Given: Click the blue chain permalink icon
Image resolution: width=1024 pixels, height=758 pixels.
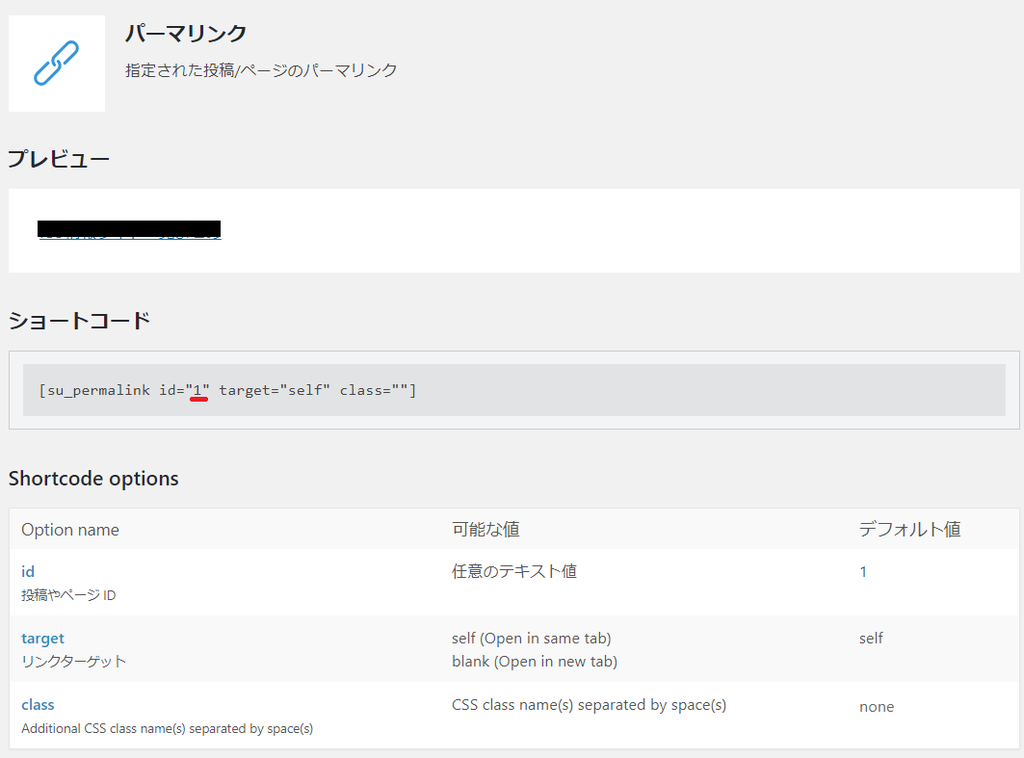Looking at the screenshot, I should [56, 62].
